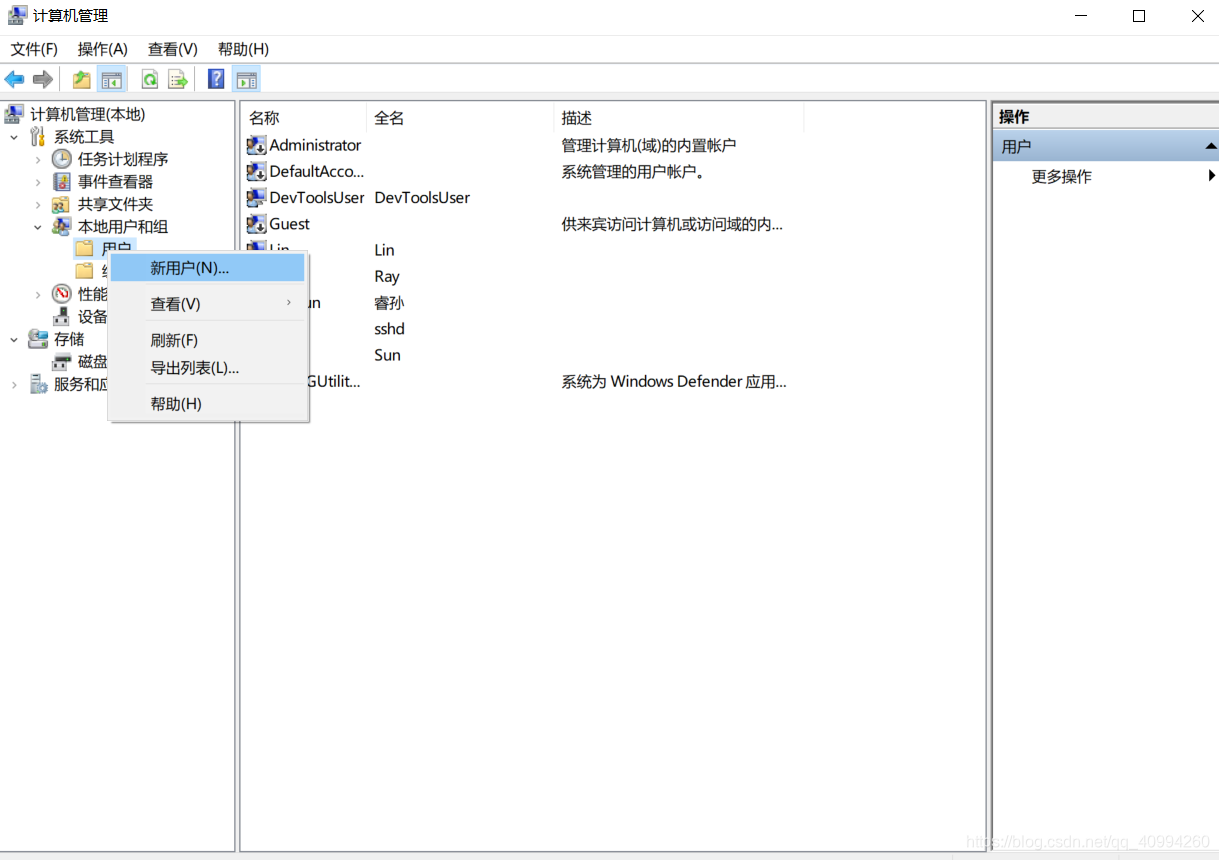Click the 事件查看器 icon in tree
Viewport: 1219px width, 860px height.
tap(62, 182)
